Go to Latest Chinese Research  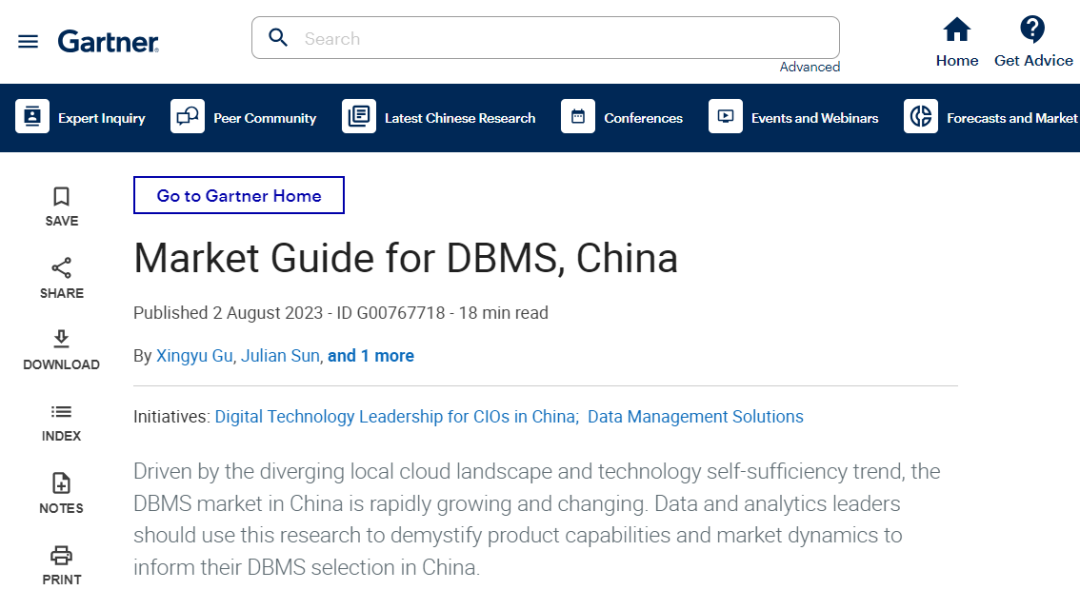click(x=439, y=118)
